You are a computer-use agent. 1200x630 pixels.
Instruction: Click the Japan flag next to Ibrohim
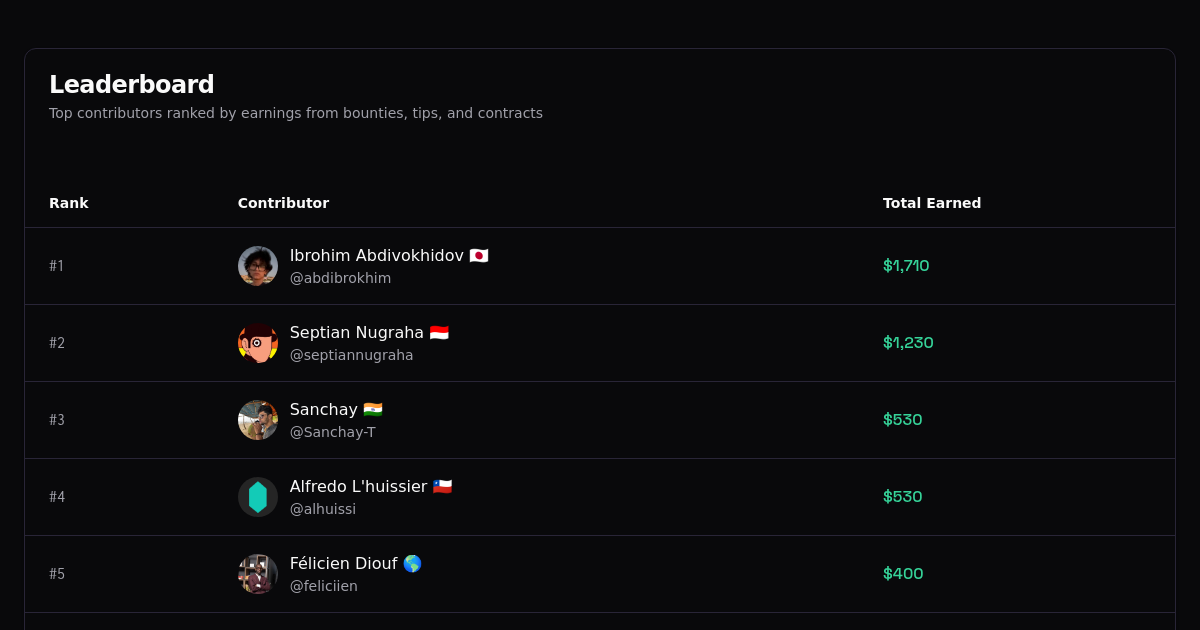pyautogui.click(x=478, y=255)
